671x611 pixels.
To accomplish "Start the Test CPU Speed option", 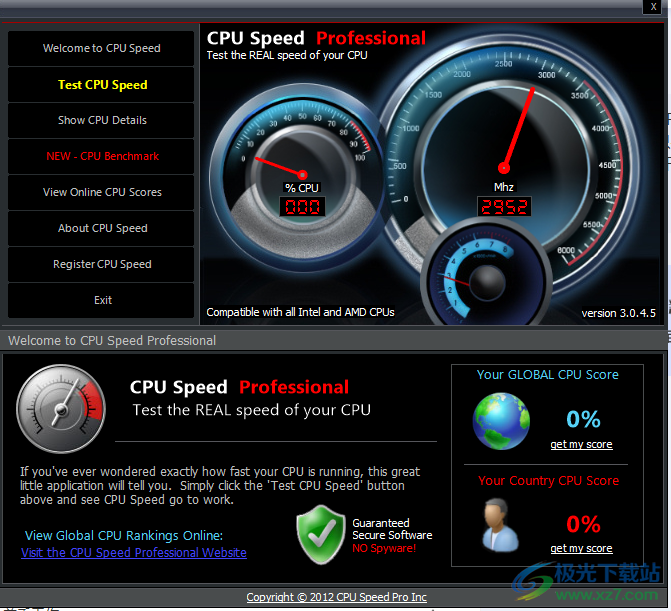I will pyautogui.click(x=101, y=85).
